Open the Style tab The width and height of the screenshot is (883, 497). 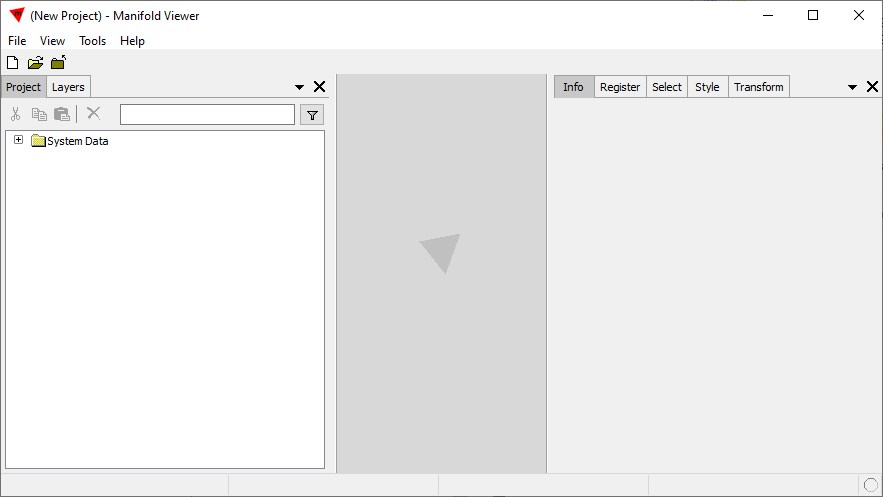(707, 87)
